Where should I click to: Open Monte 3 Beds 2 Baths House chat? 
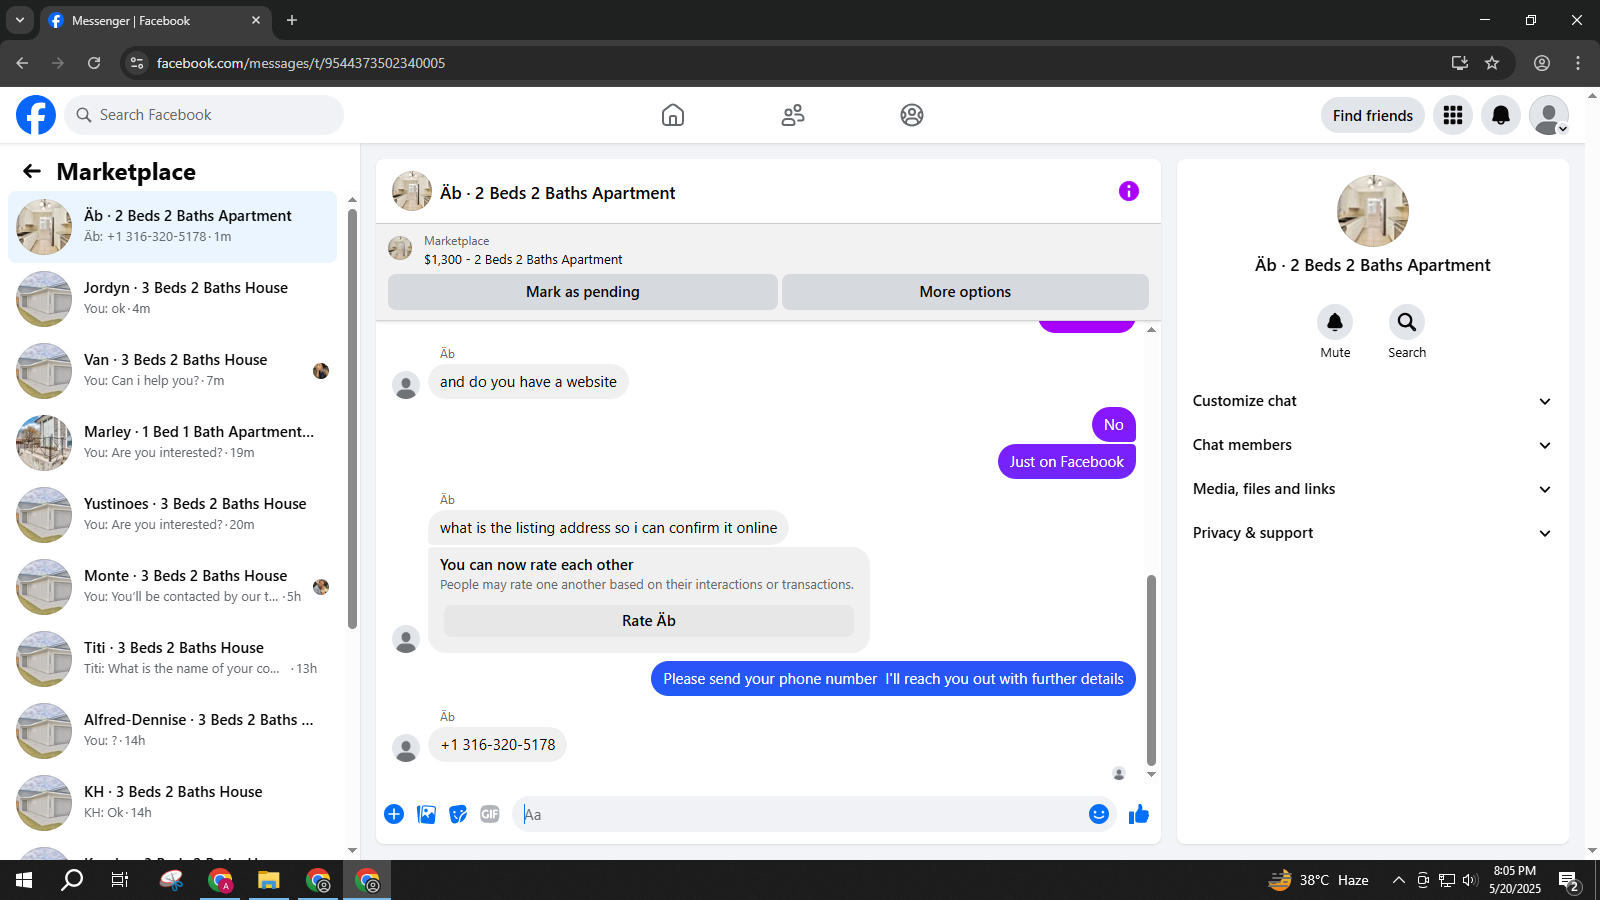click(172, 587)
